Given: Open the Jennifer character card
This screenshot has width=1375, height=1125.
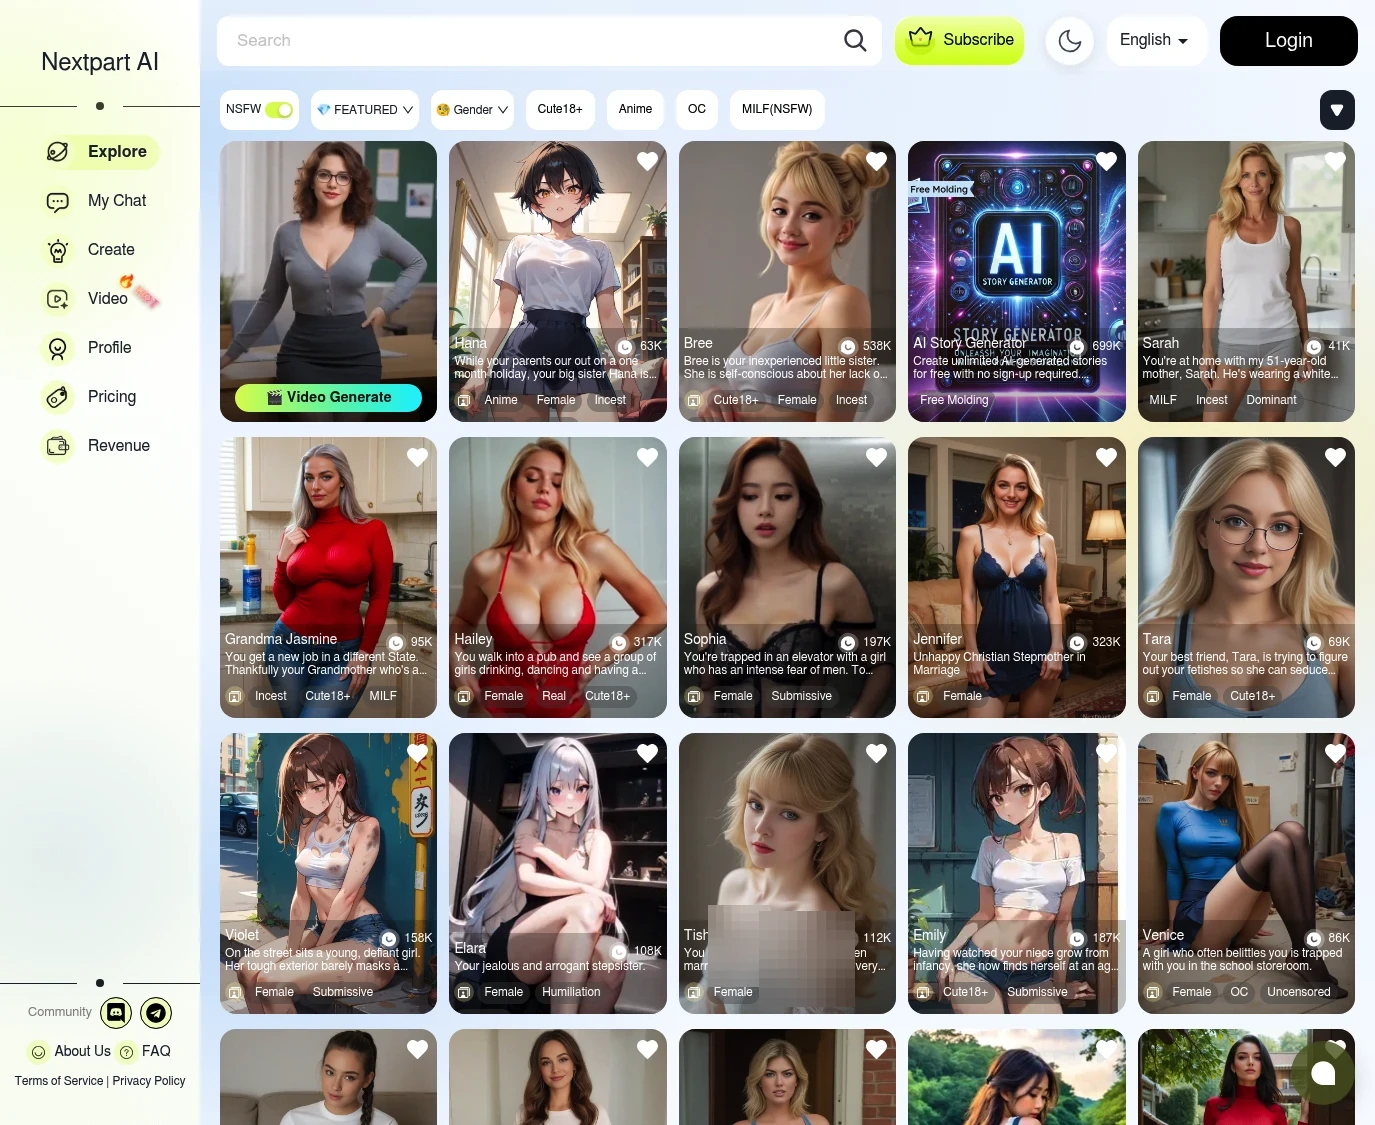Looking at the screenshot, I should [x=1016, y=577].
